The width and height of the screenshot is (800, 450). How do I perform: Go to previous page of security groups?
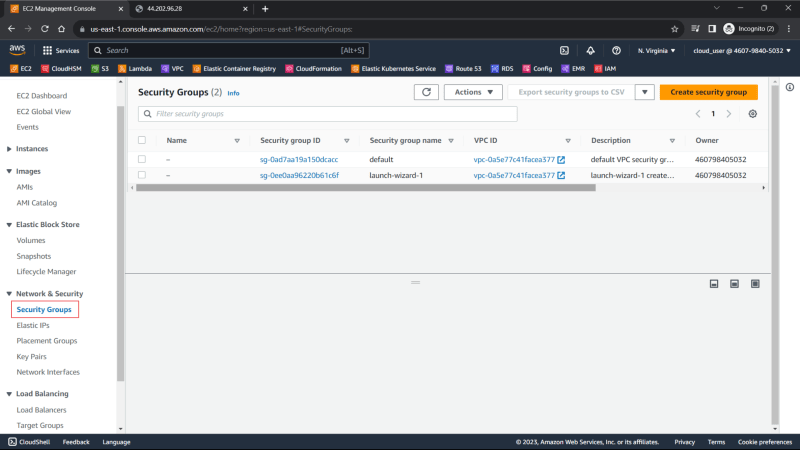pos(698,114)
